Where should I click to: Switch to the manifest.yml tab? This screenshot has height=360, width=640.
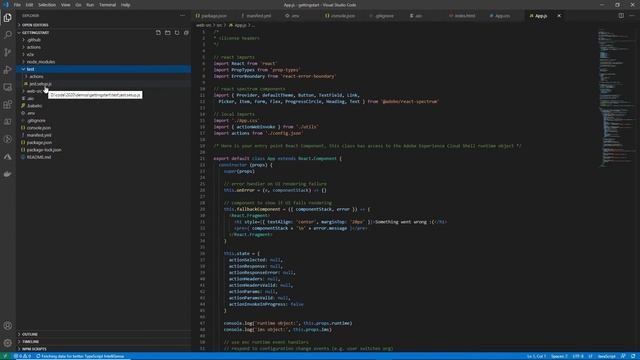257,16
